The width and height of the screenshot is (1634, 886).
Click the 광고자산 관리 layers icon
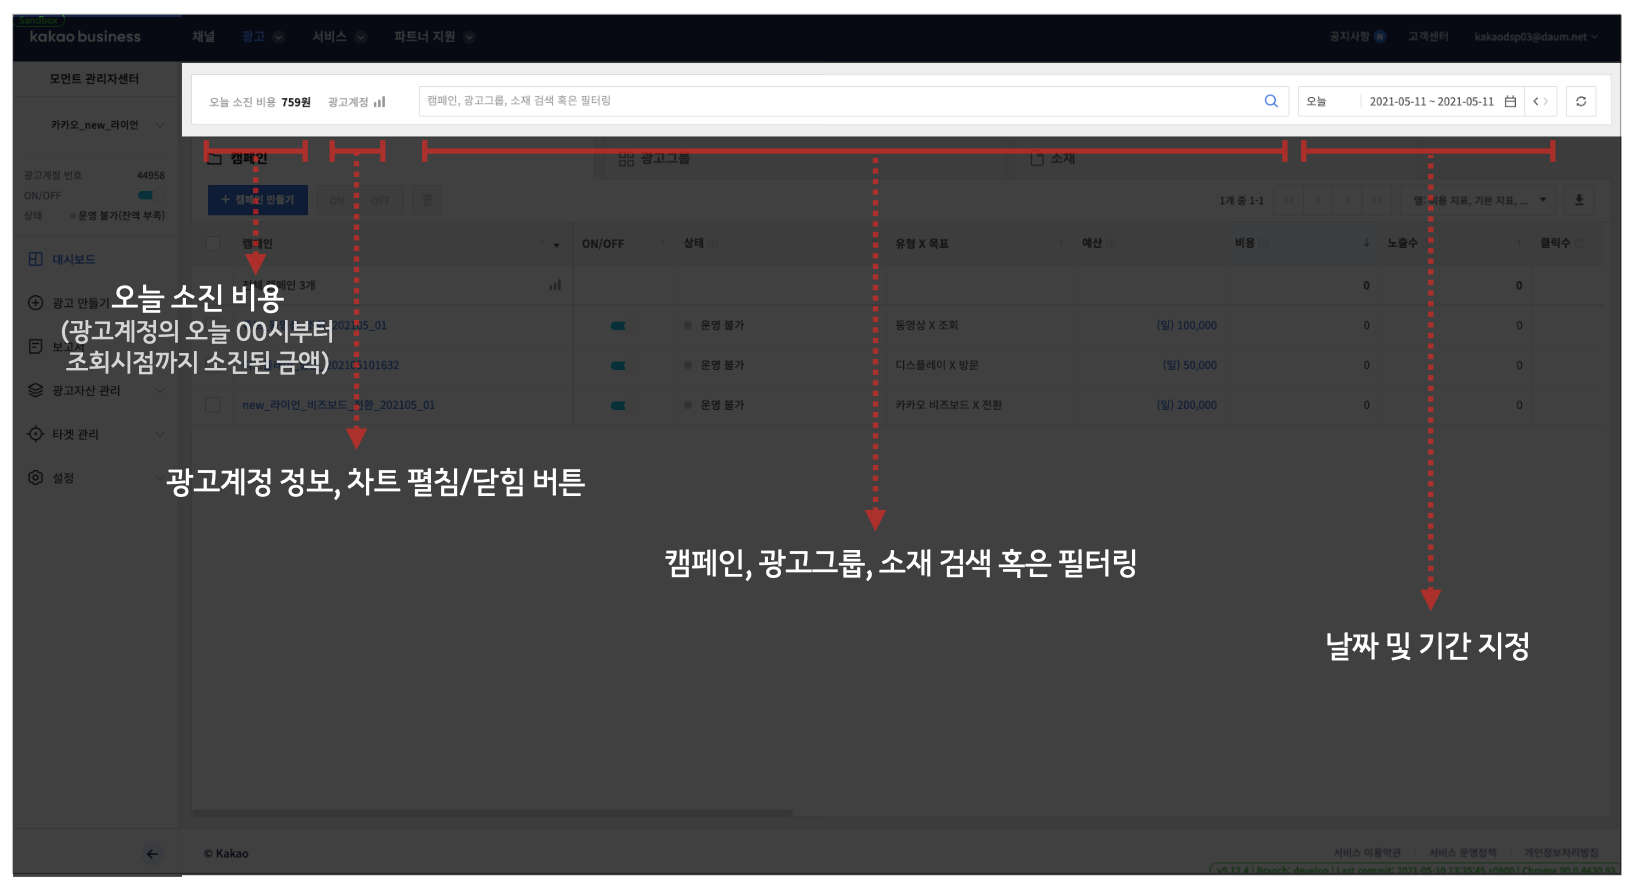click(35, 390)
